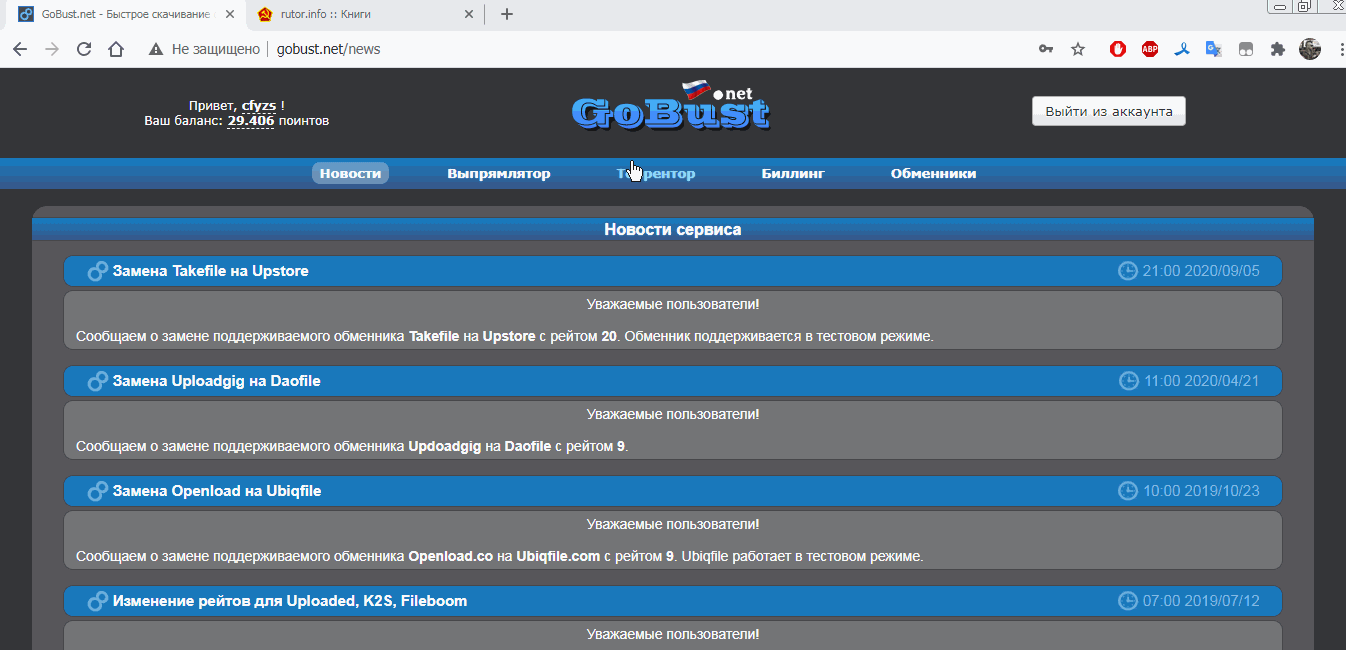Open the browser home page

click(x=116, y=49)
